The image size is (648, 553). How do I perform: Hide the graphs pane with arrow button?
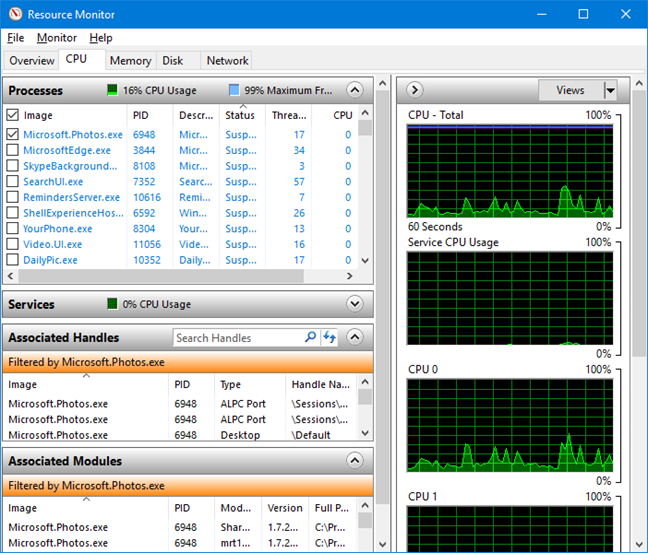415,90
